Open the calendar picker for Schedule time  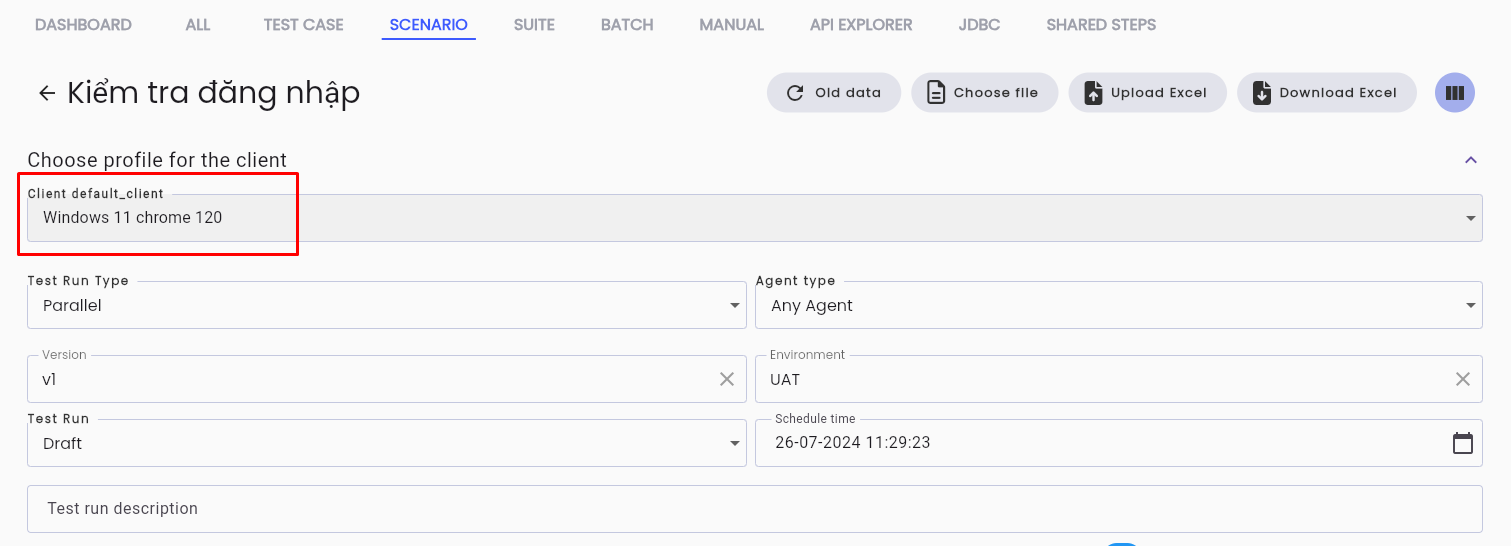1462,443
